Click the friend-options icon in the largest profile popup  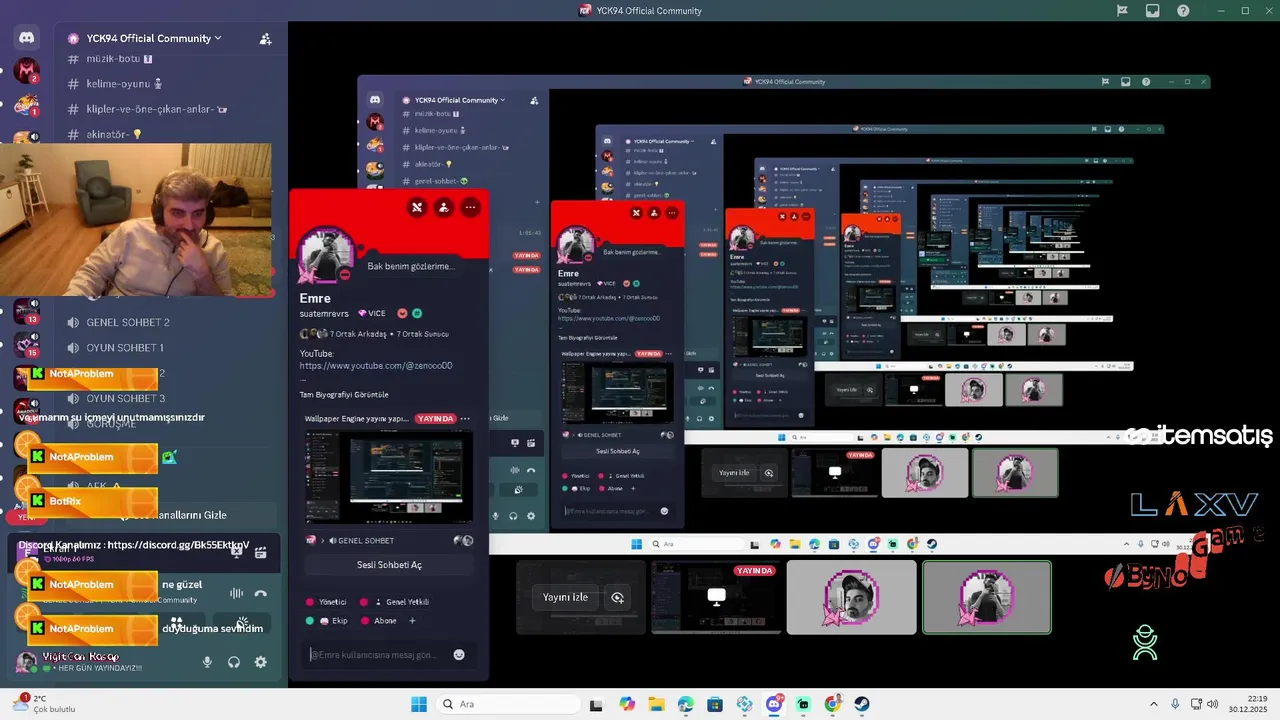(443, 207)
